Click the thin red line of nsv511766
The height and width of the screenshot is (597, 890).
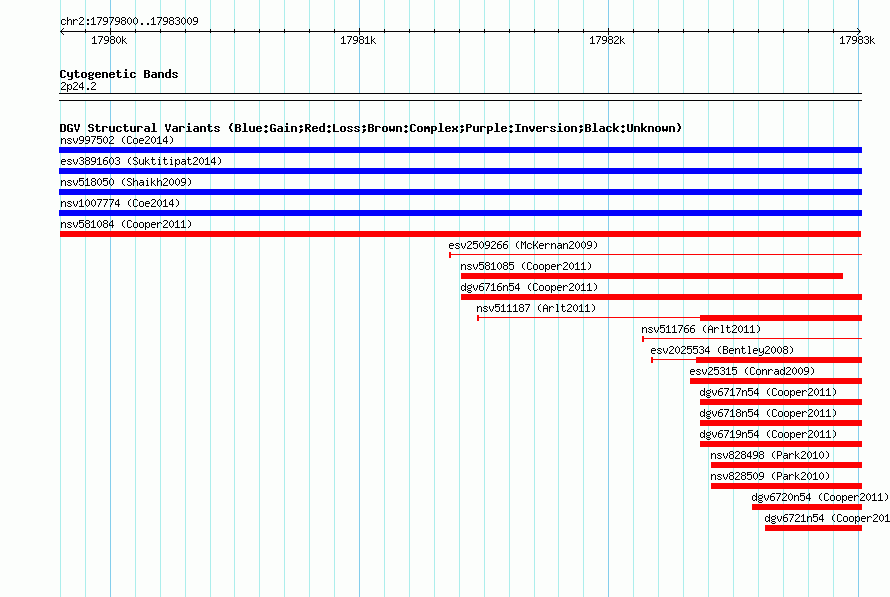coord(752,339)
